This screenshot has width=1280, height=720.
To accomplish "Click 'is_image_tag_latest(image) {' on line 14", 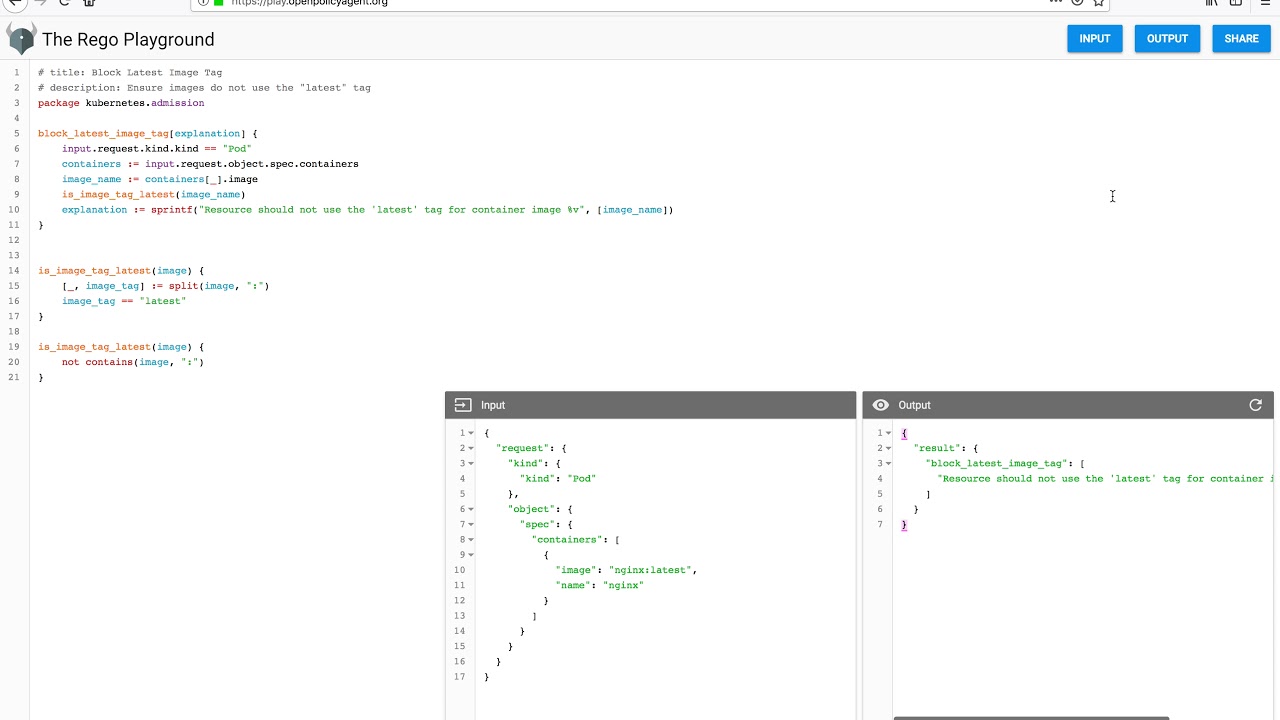I will click(121, 271).
